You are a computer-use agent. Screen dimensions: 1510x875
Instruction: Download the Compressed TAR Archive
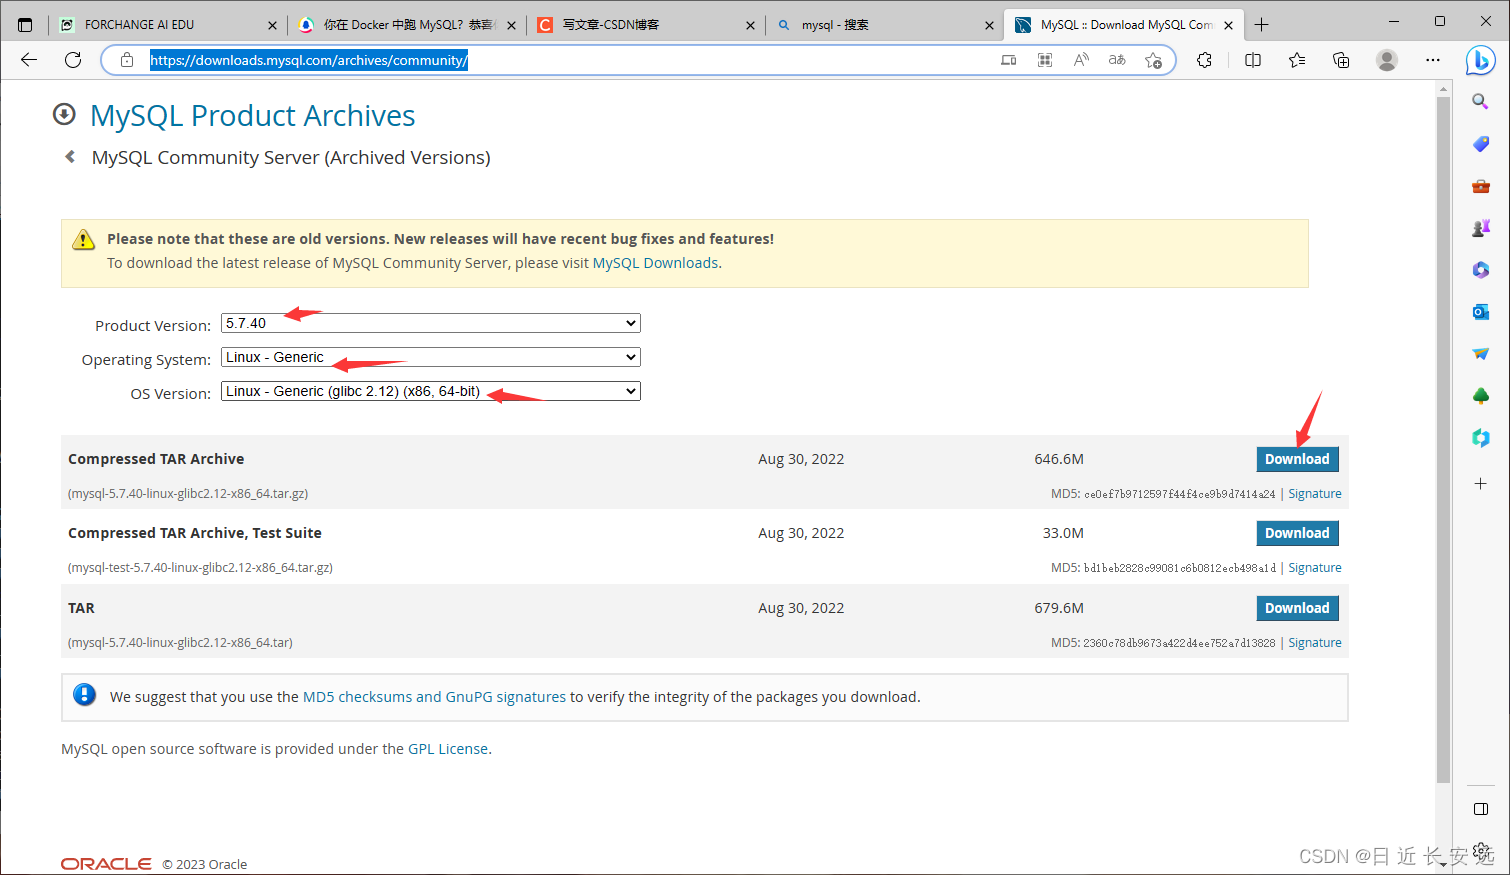click(1297, 459)
